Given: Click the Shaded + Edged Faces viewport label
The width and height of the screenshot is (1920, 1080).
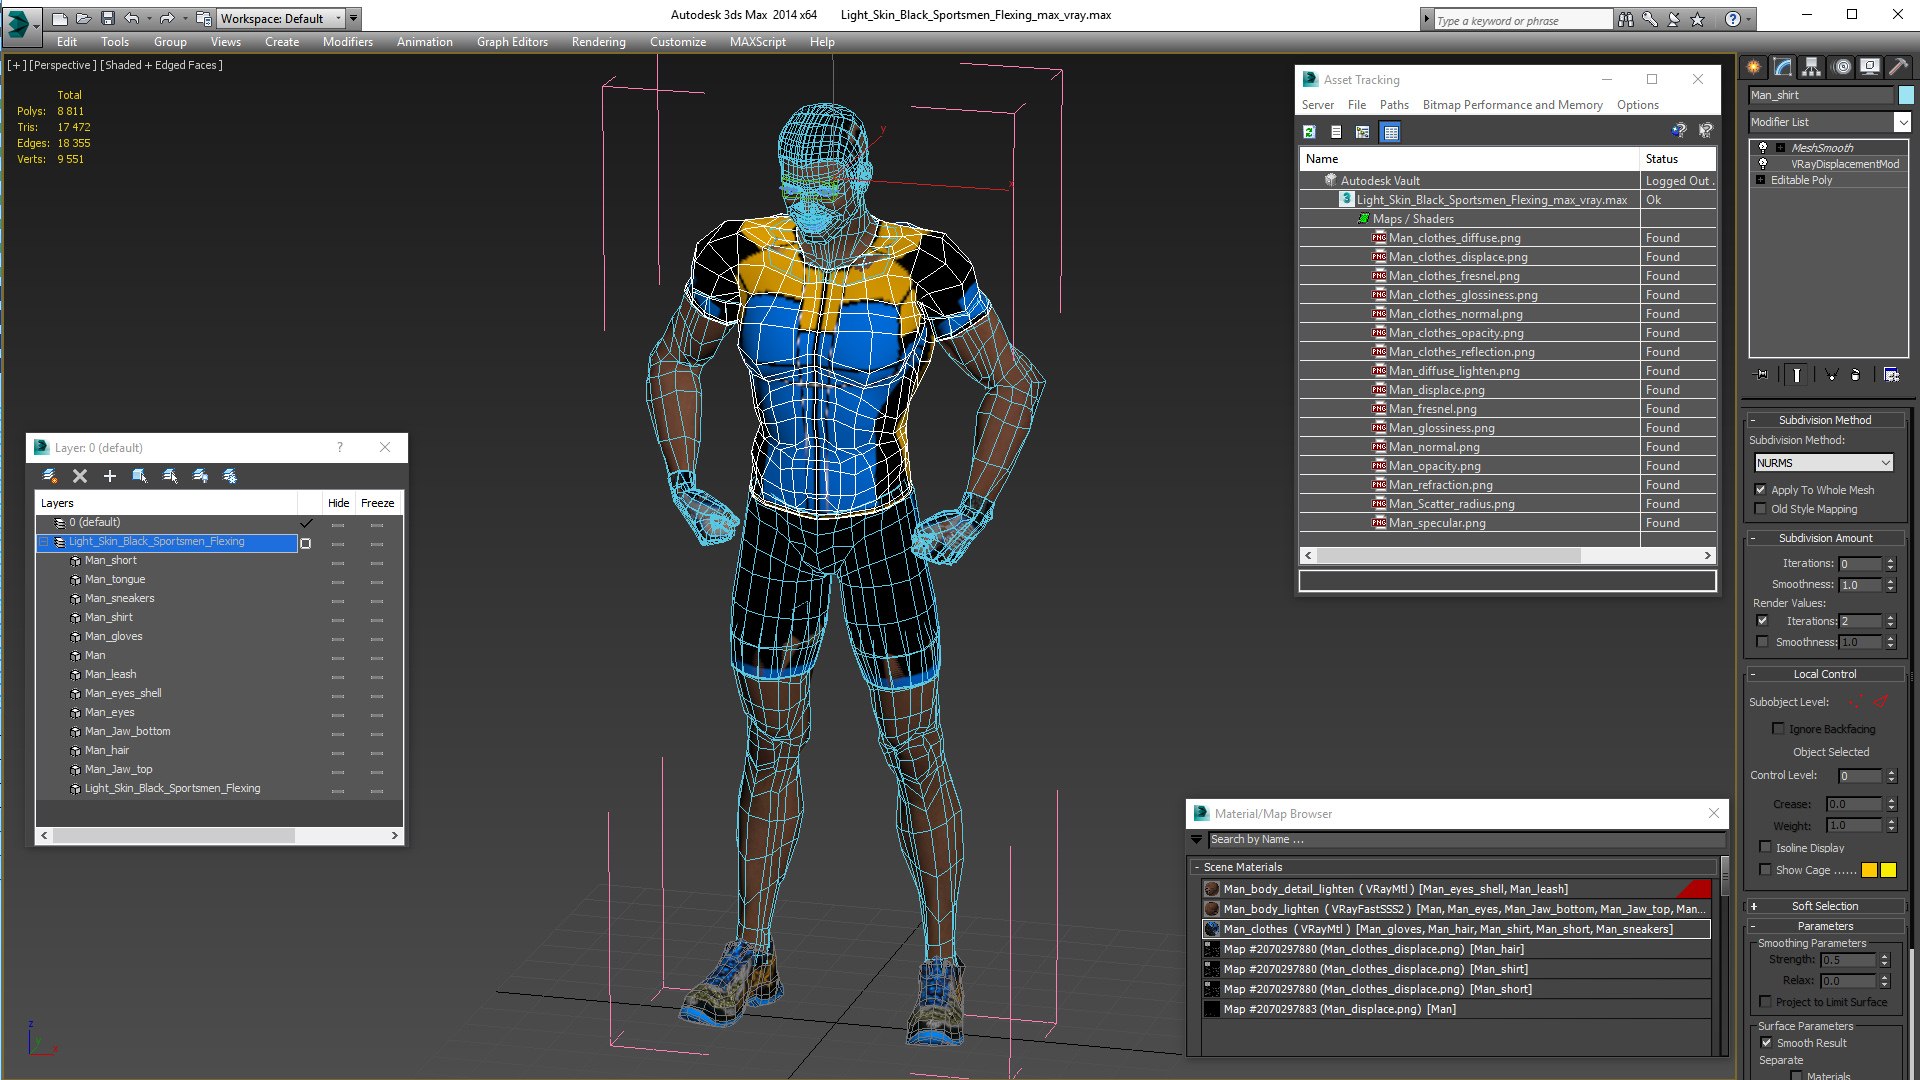Looking at the screenshot, I should tap(162, 65).
